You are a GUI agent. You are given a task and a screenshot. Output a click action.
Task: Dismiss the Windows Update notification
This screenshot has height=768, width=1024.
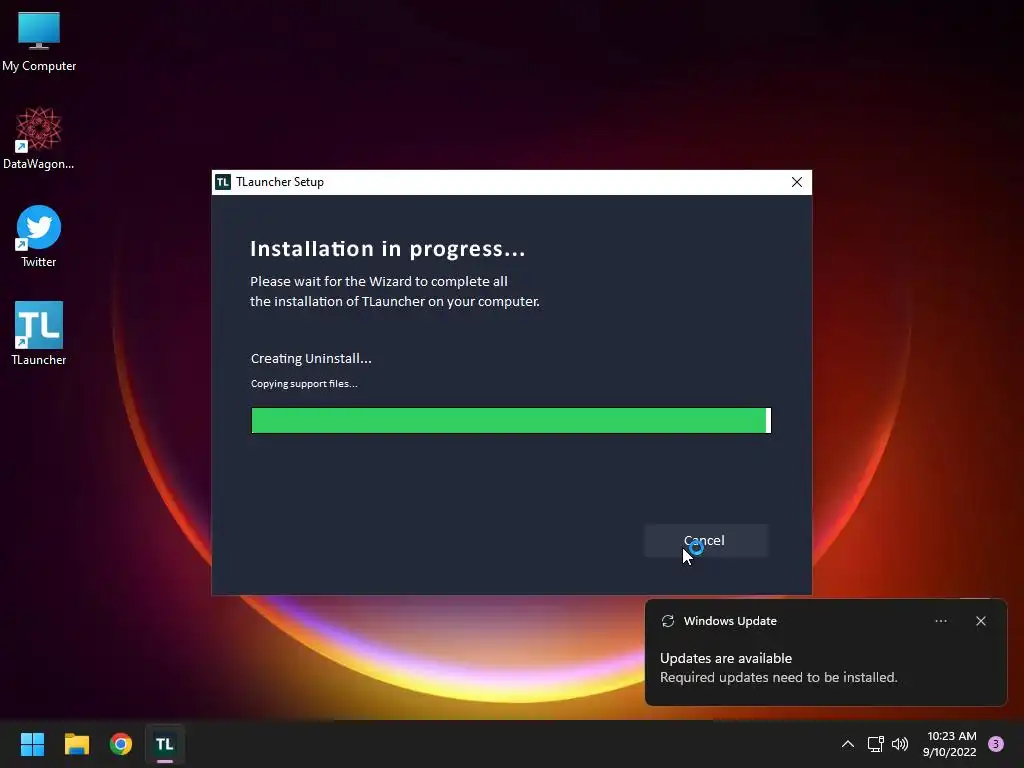[980, 621]
